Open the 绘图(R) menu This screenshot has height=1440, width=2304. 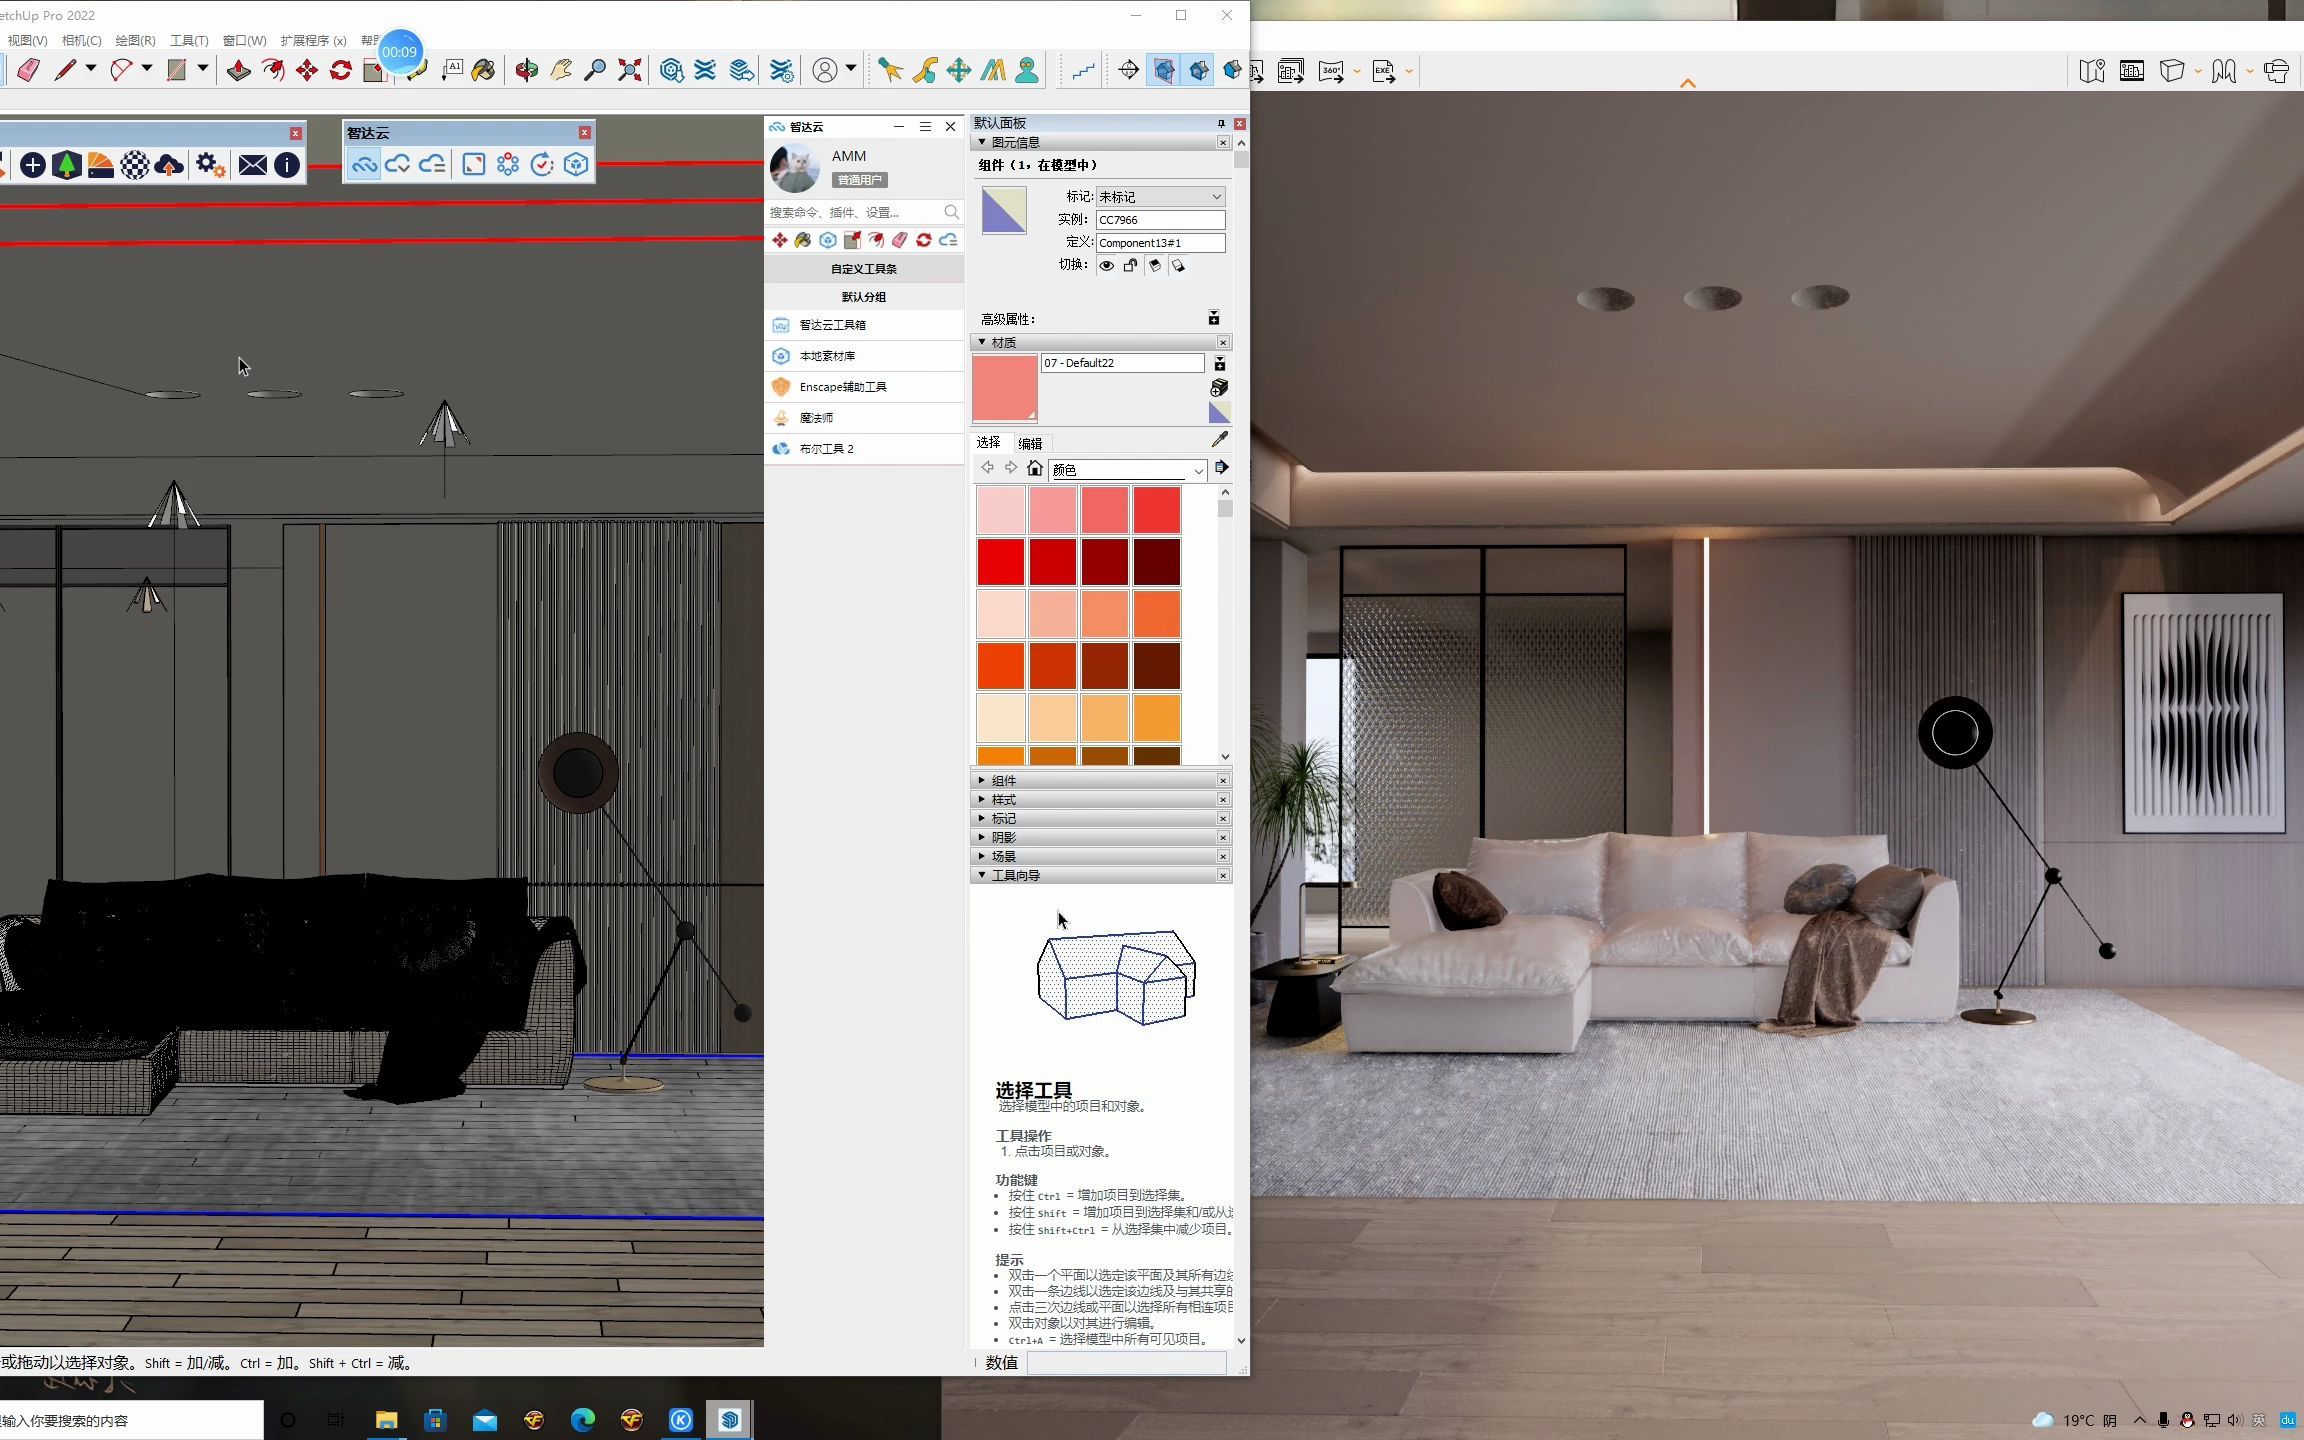pyautogui.click(x=135, y=40)
